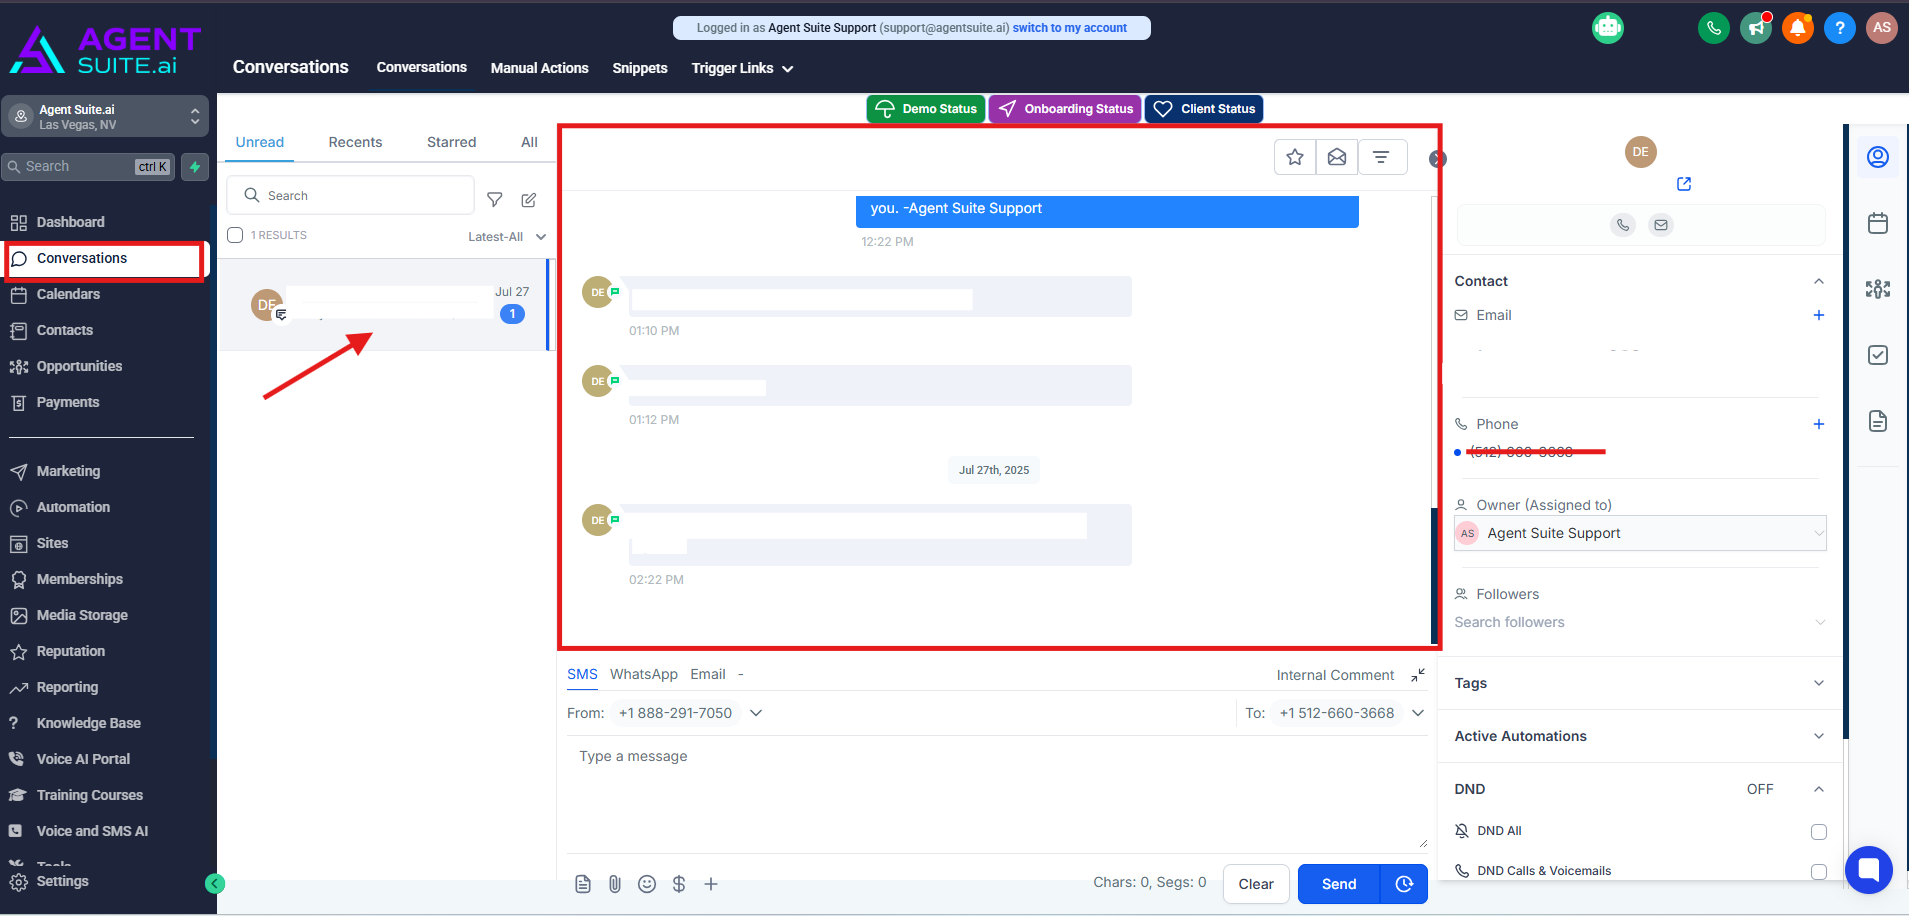Insert a template using document icon

click(583, 884)
